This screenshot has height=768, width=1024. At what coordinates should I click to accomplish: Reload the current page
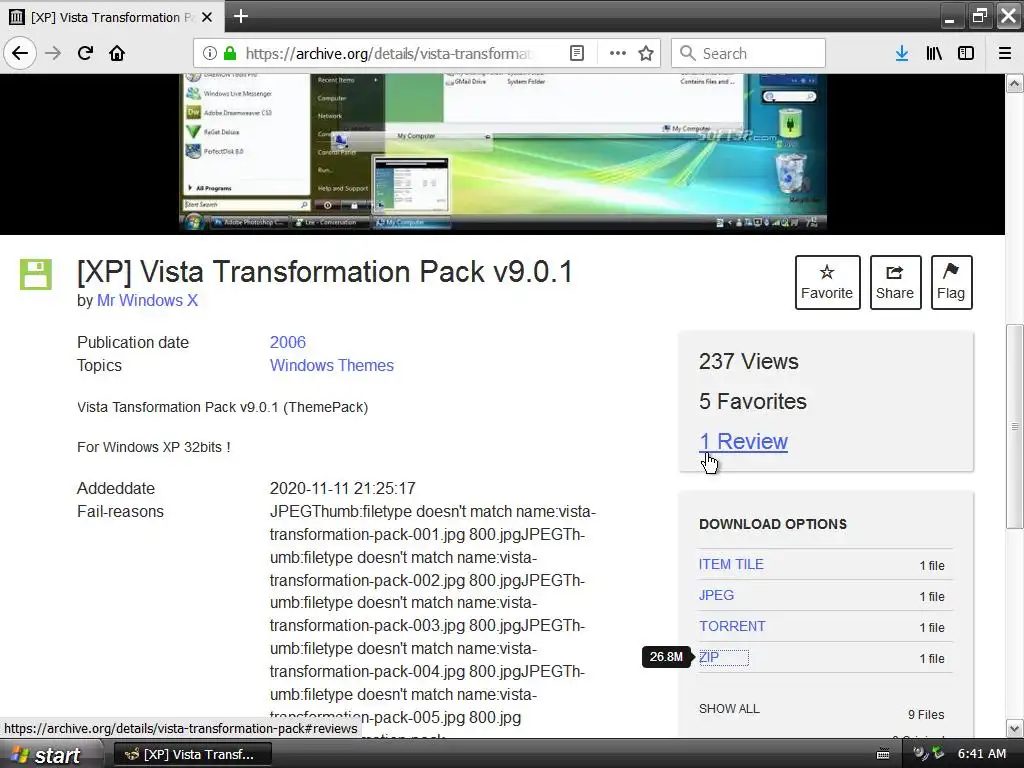point(85,53)
